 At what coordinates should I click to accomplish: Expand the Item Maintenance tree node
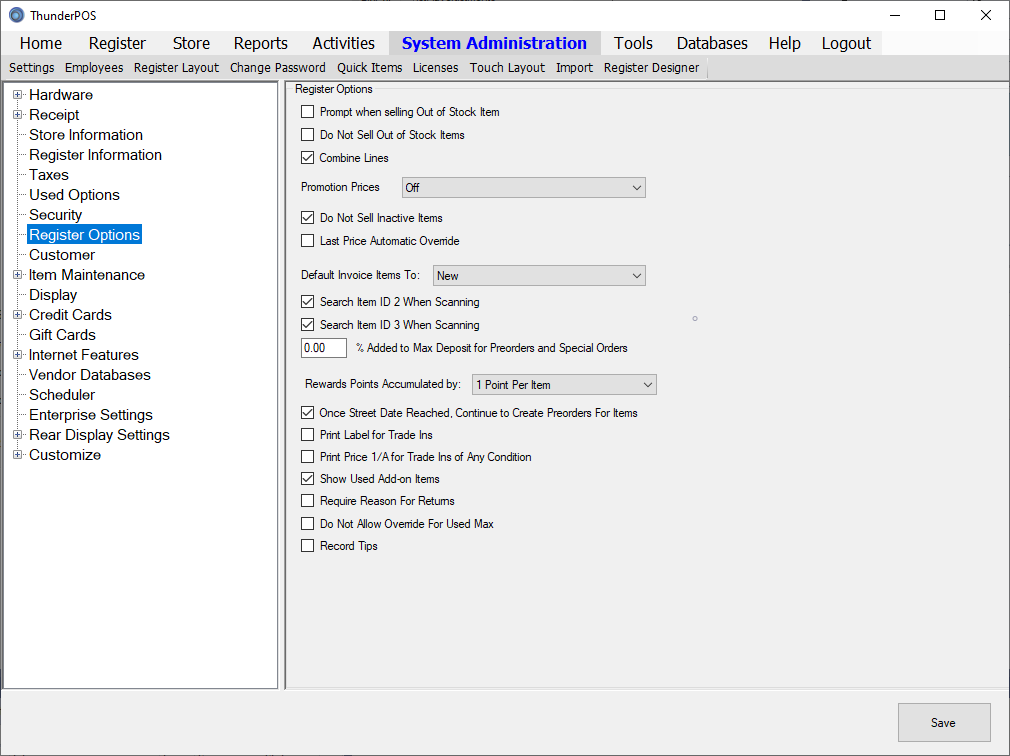[x=18, y=275]
